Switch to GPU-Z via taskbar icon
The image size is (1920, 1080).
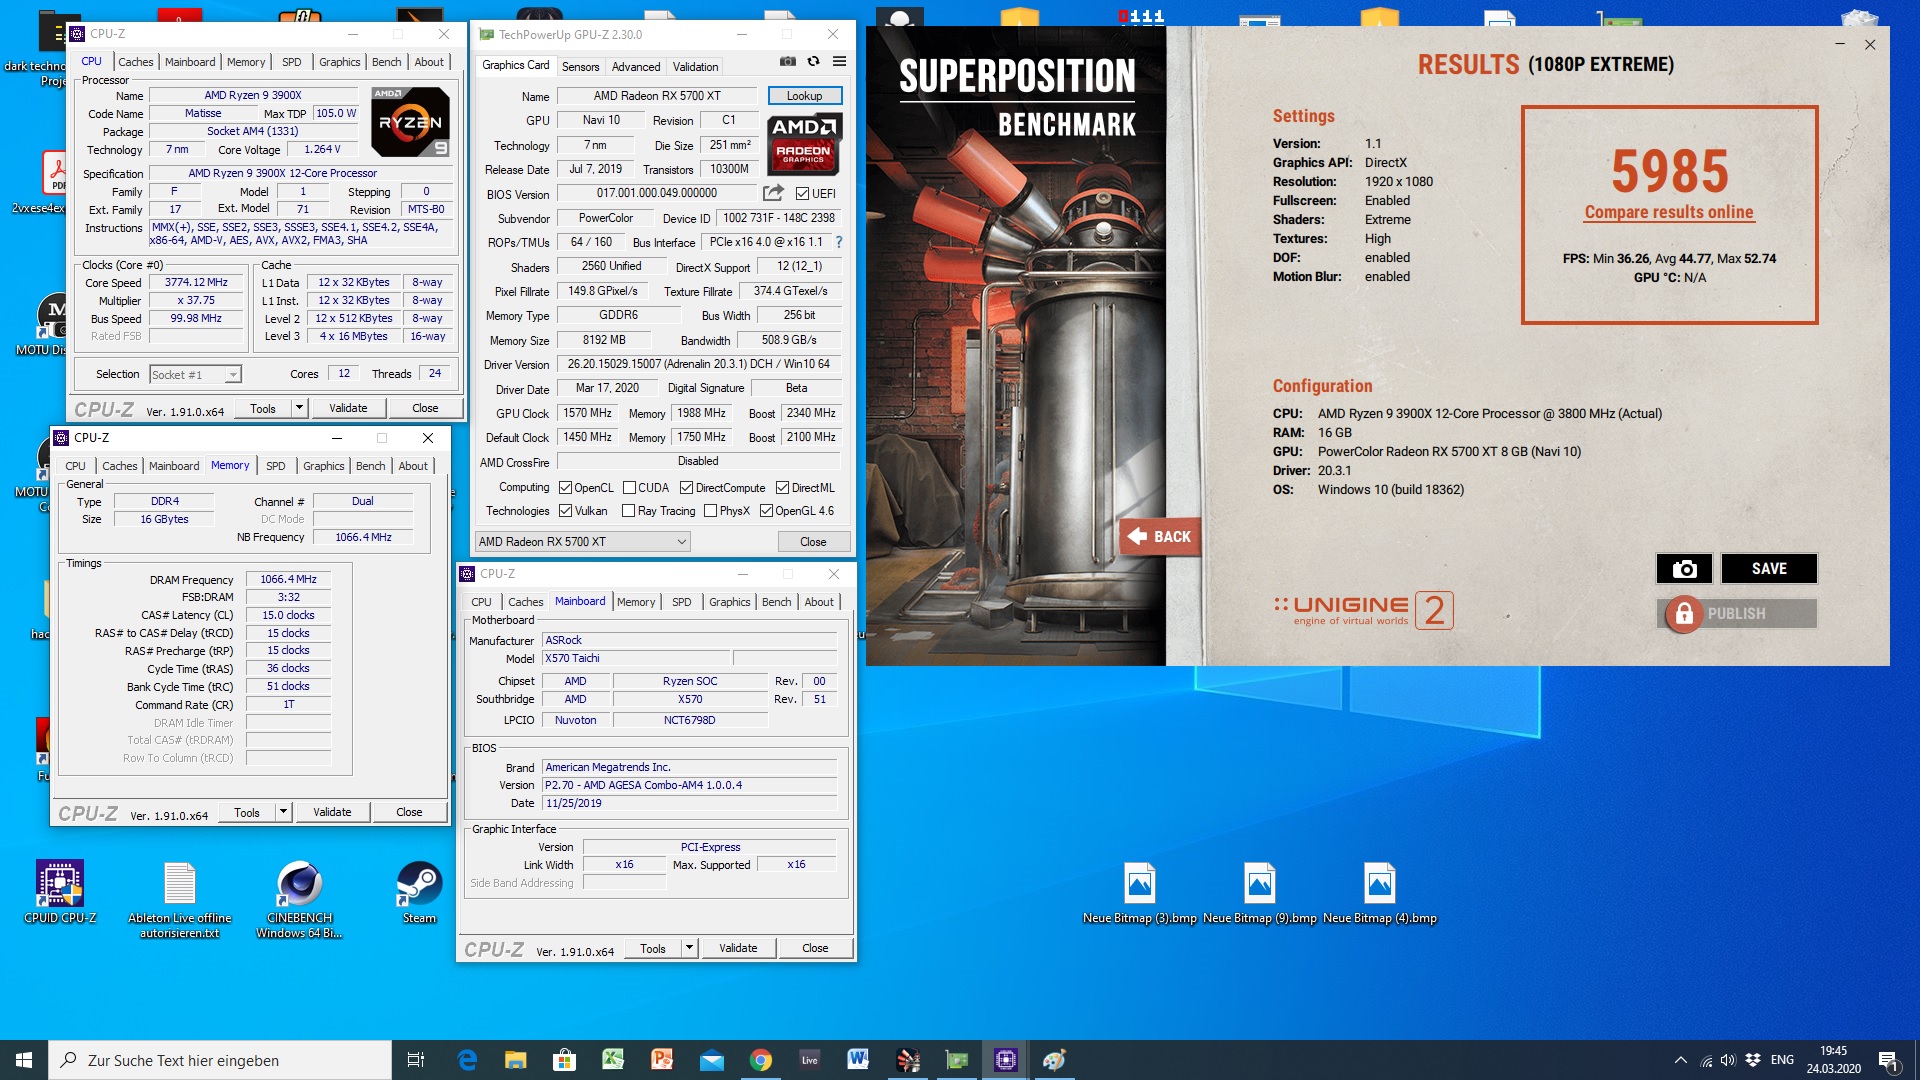tap(957, 1060)
